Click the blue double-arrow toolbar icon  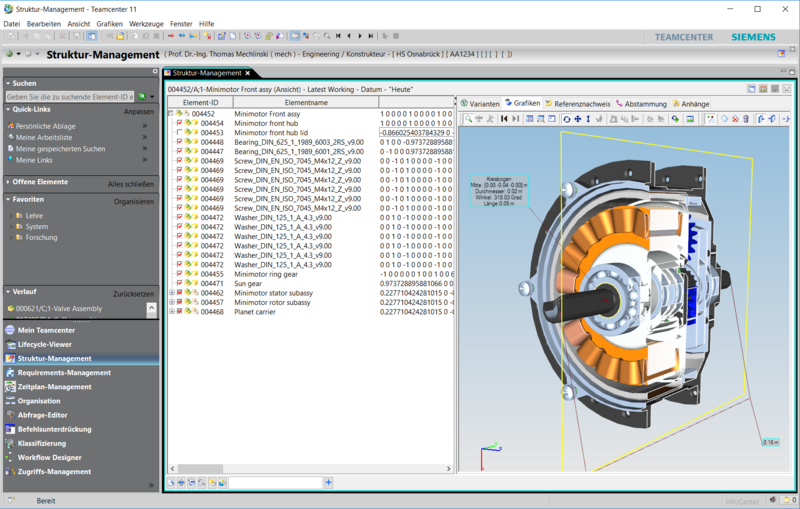click(x=182, y=36)
